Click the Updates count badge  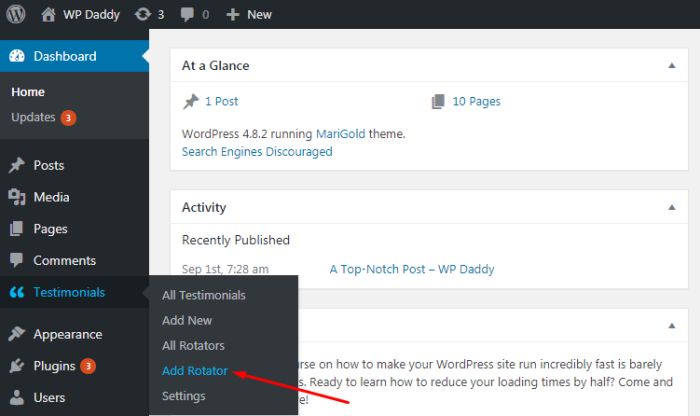coord(68,118)
